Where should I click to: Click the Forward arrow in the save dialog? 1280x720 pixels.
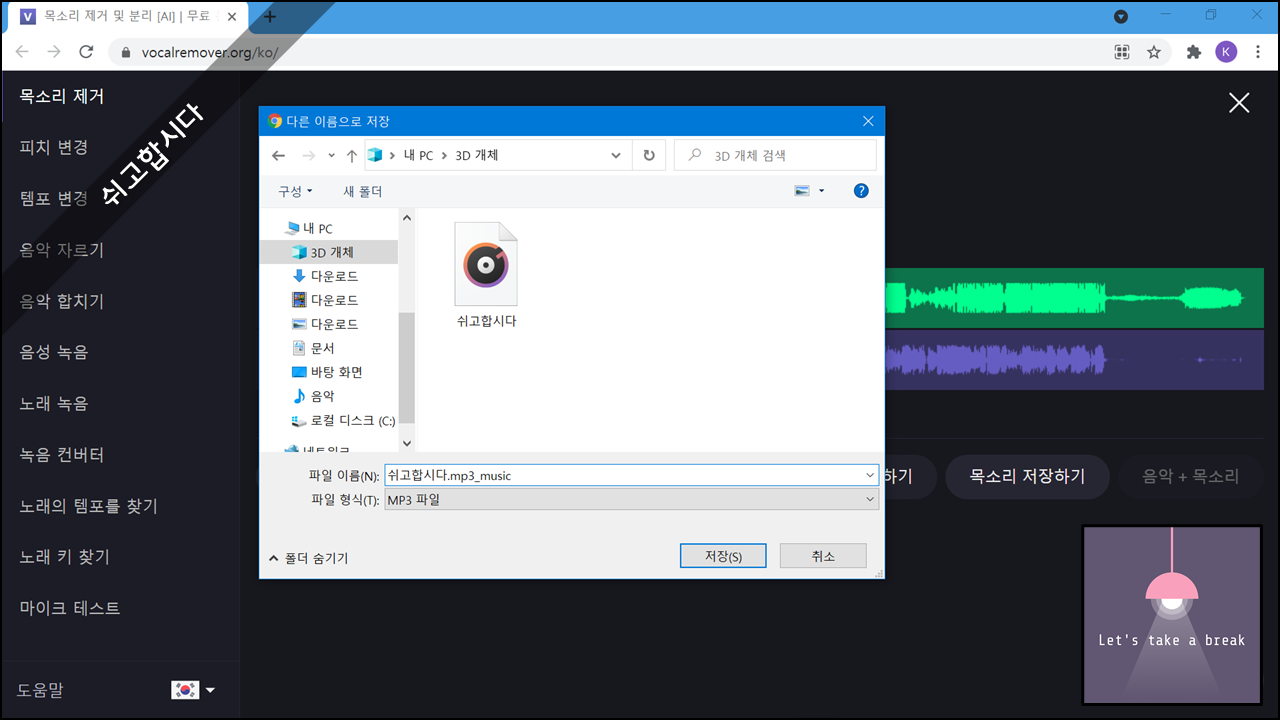[x=309, y=155]
